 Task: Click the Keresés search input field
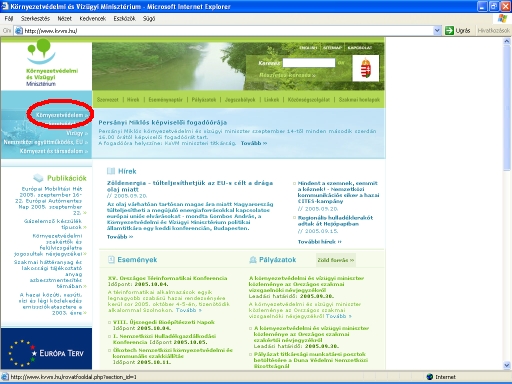pos(309,63)
